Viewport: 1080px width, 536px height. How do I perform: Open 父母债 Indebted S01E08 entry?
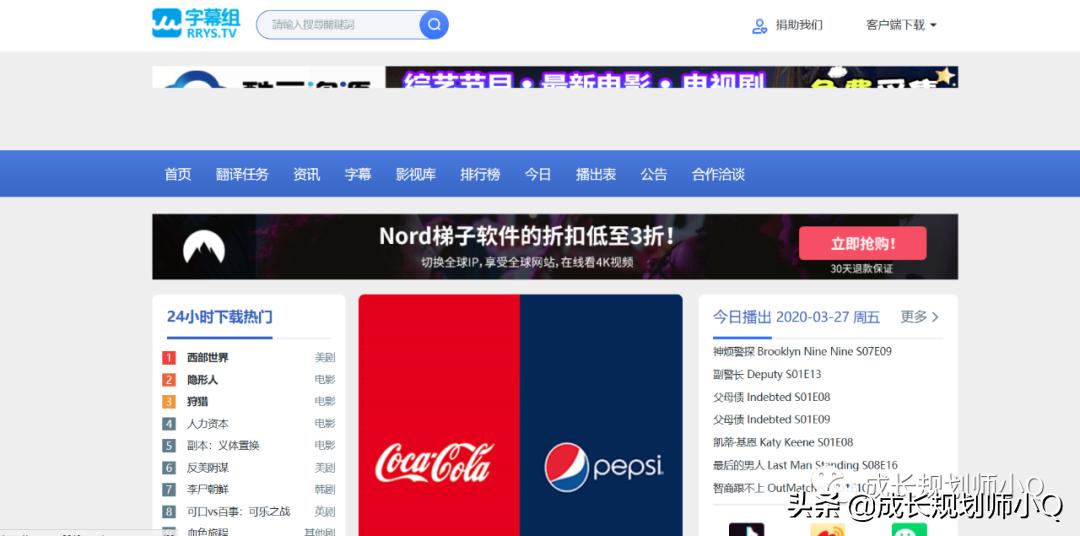tap(771, 397)
